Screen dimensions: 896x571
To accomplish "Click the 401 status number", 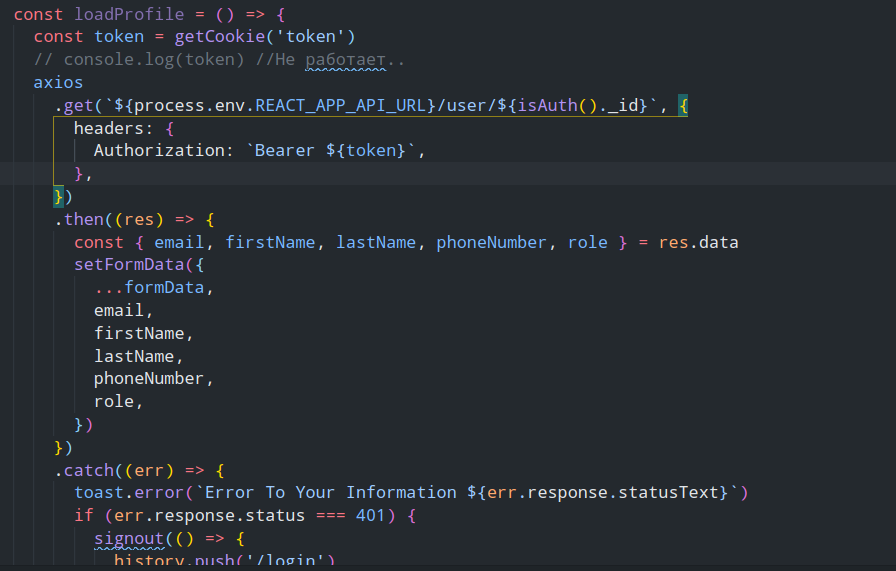I will (370, 516).
